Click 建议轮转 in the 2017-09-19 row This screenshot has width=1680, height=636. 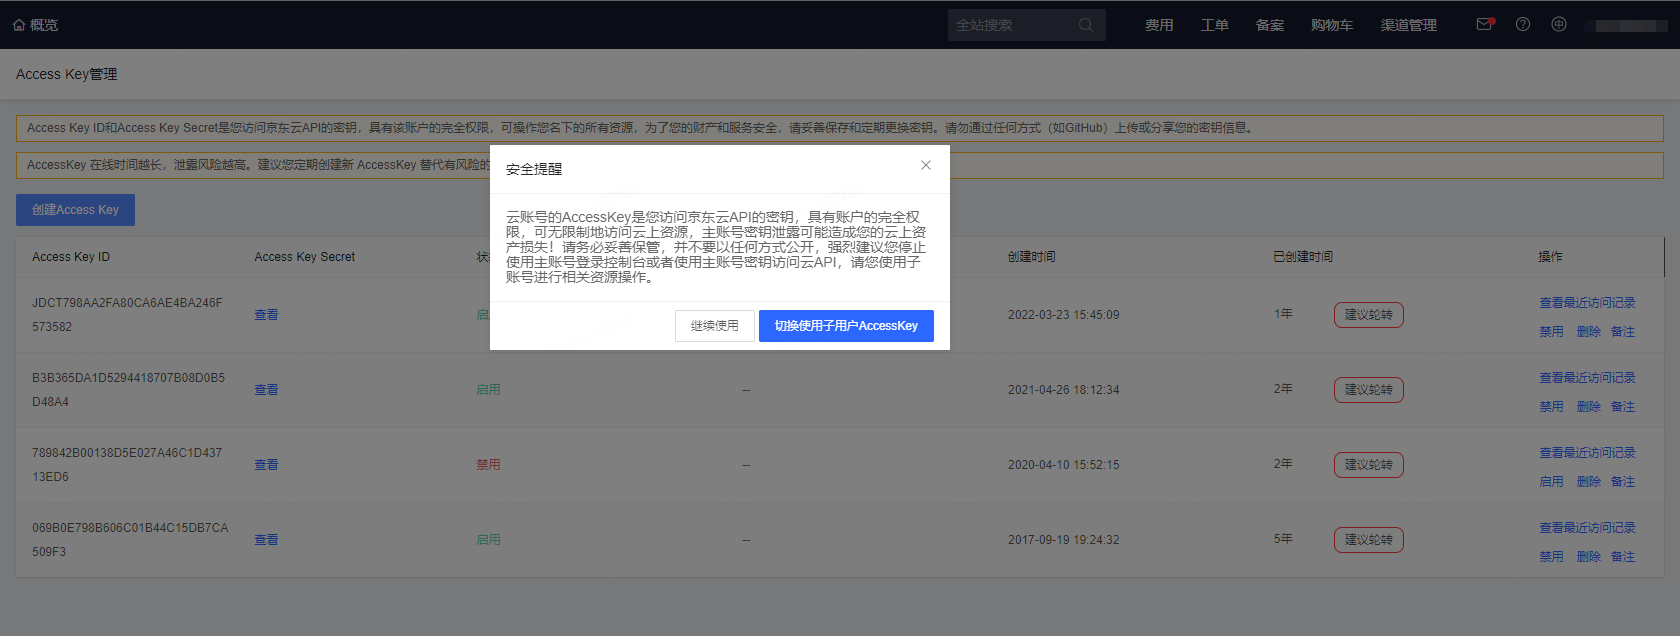(x=1369, y=540)
